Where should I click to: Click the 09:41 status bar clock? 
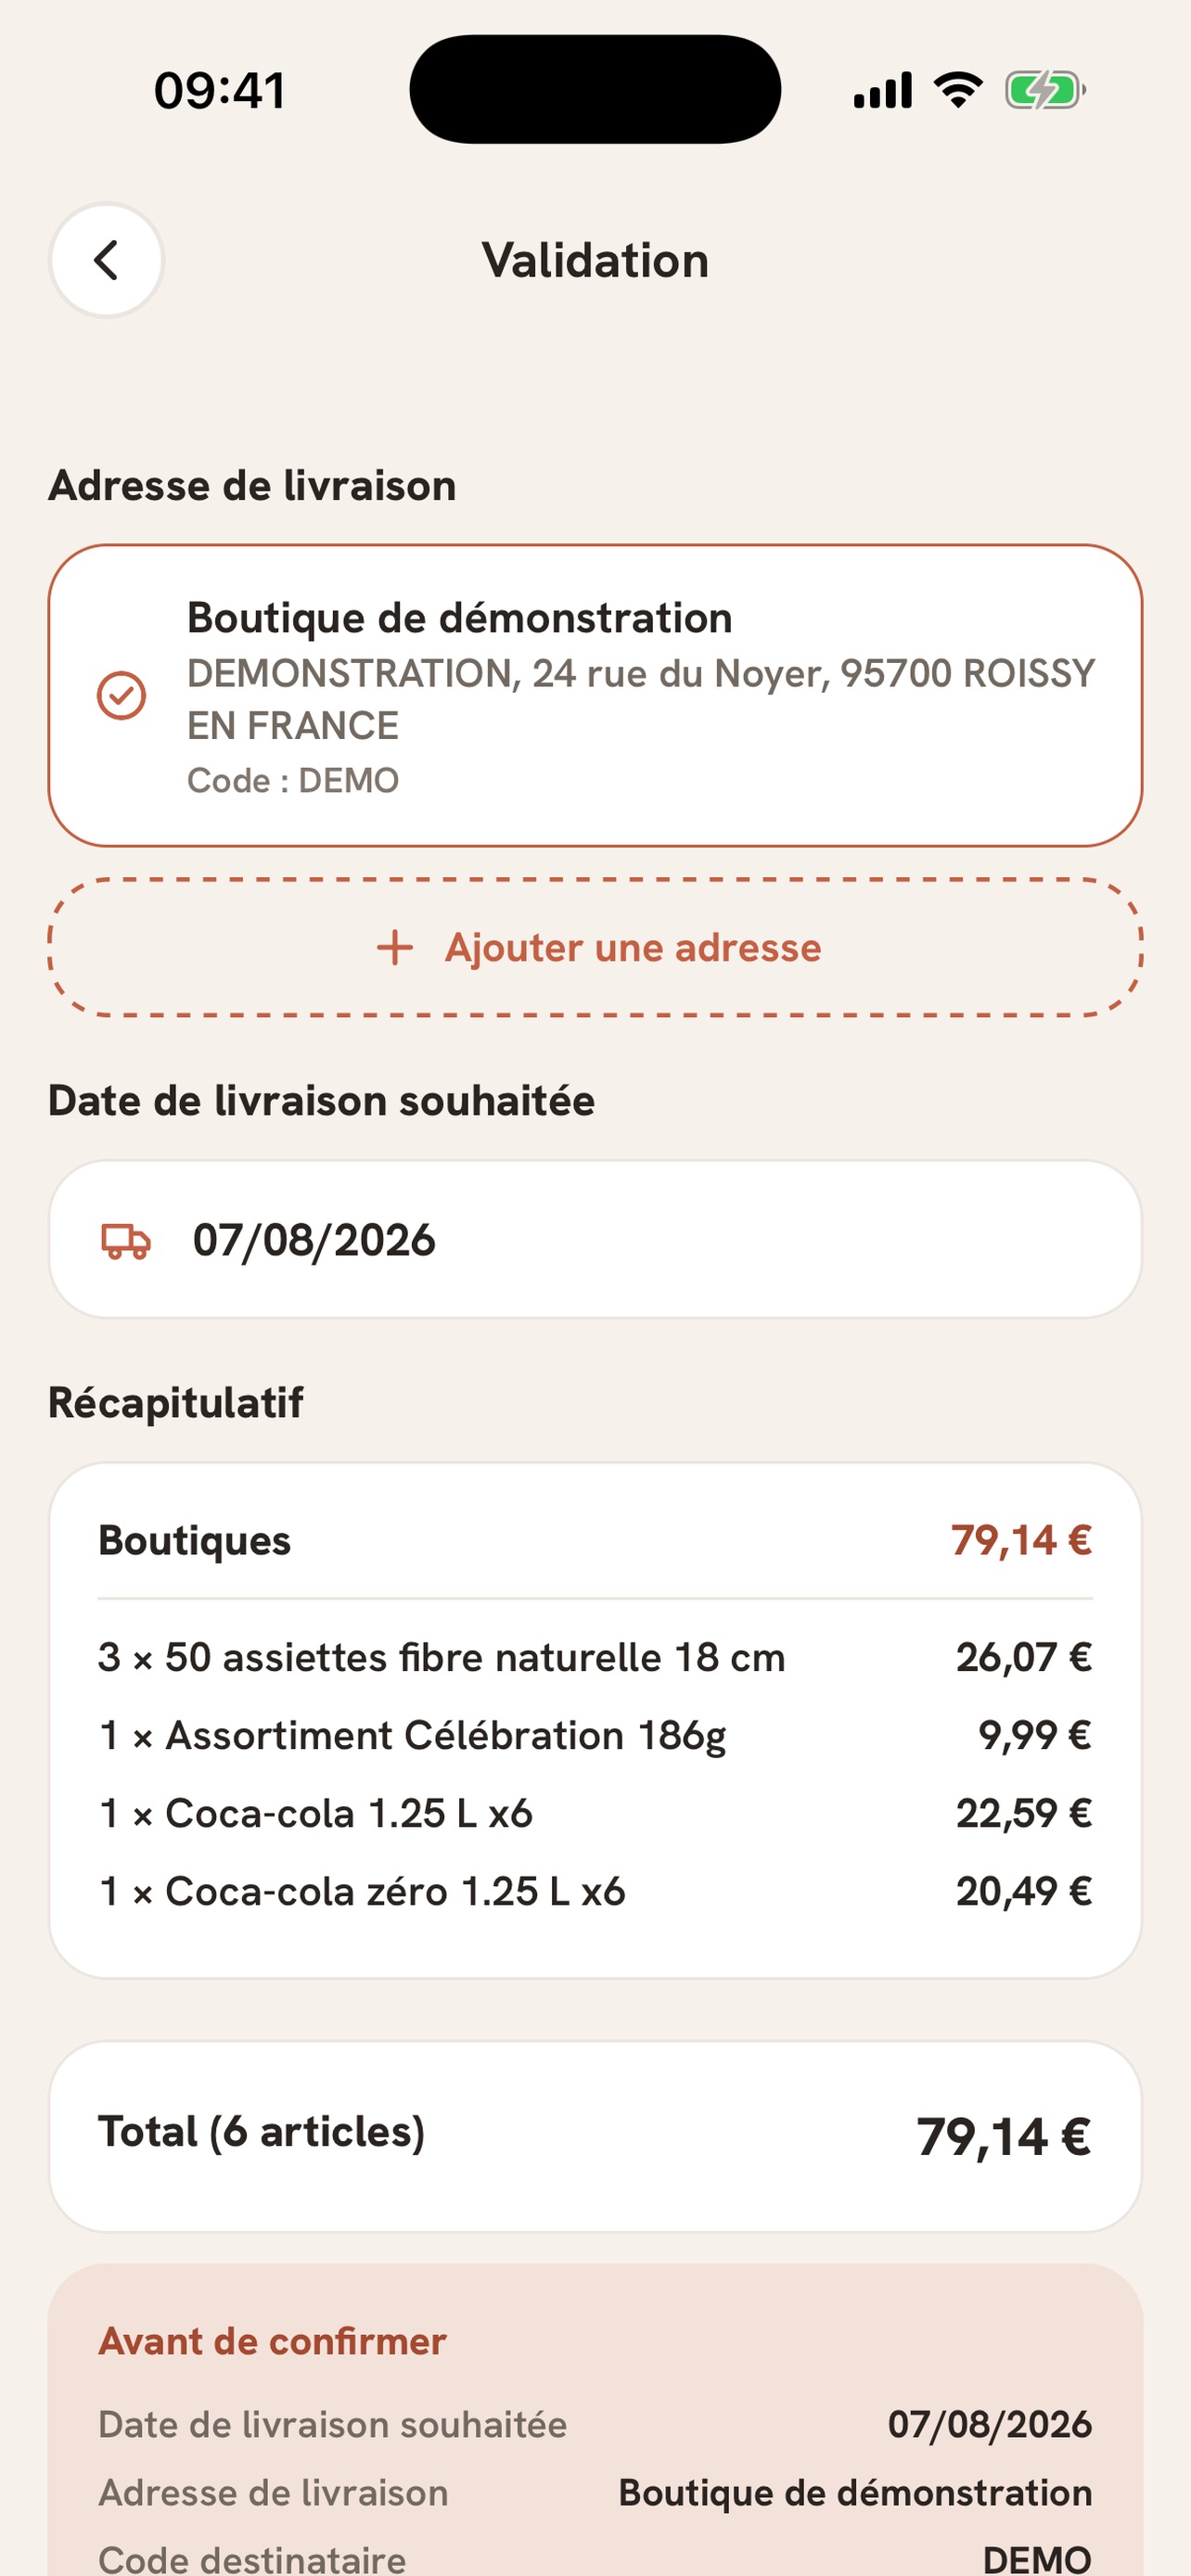(x=220, y=90)
